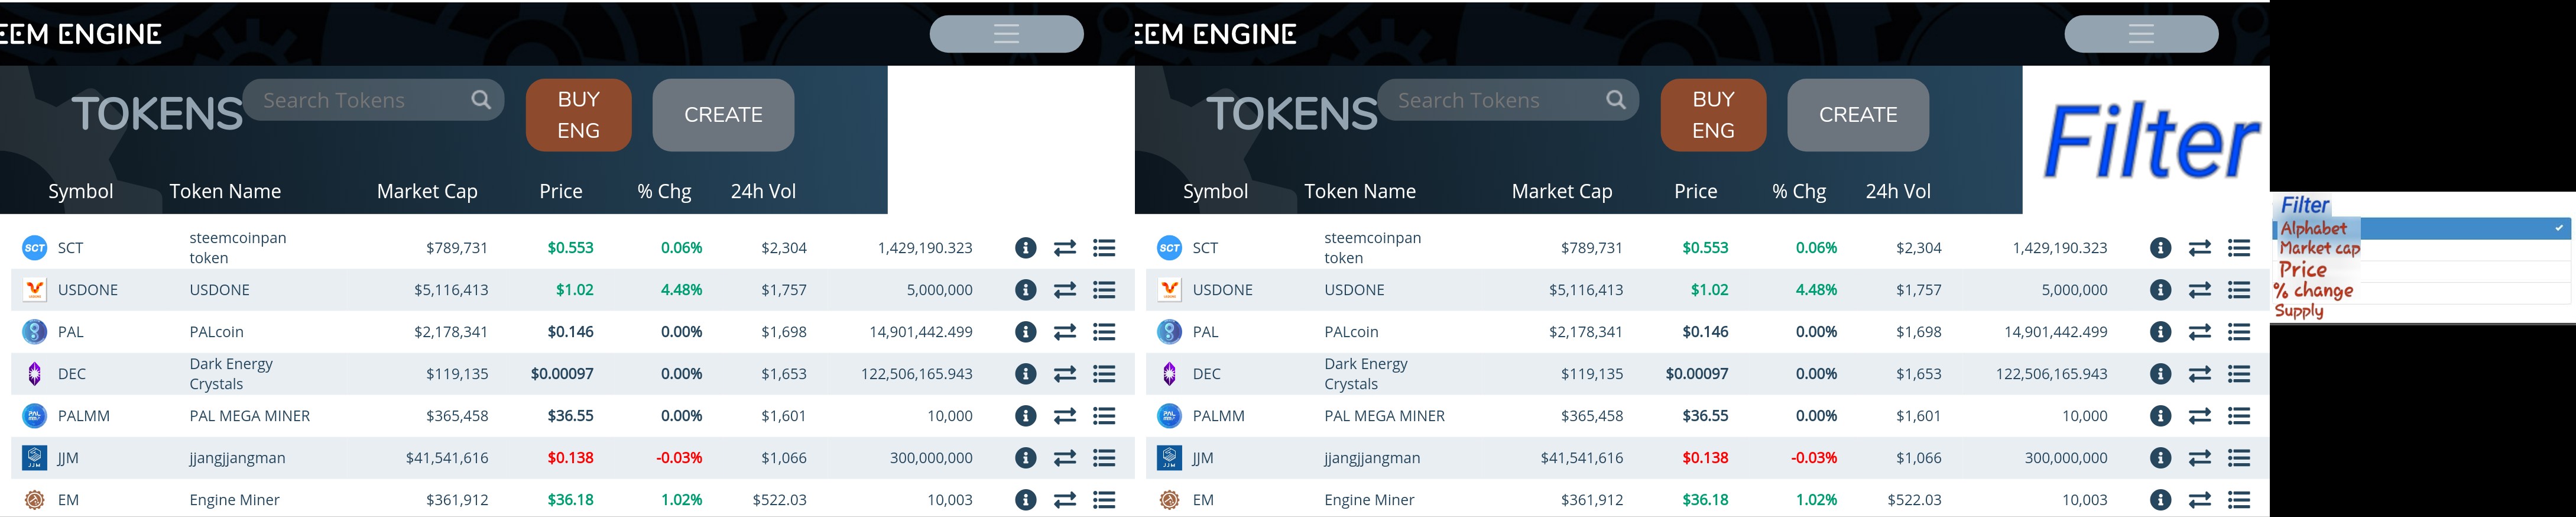2576x517 pixels.
Task: Click CREATE button on the left page
Action: coord(724,115)
